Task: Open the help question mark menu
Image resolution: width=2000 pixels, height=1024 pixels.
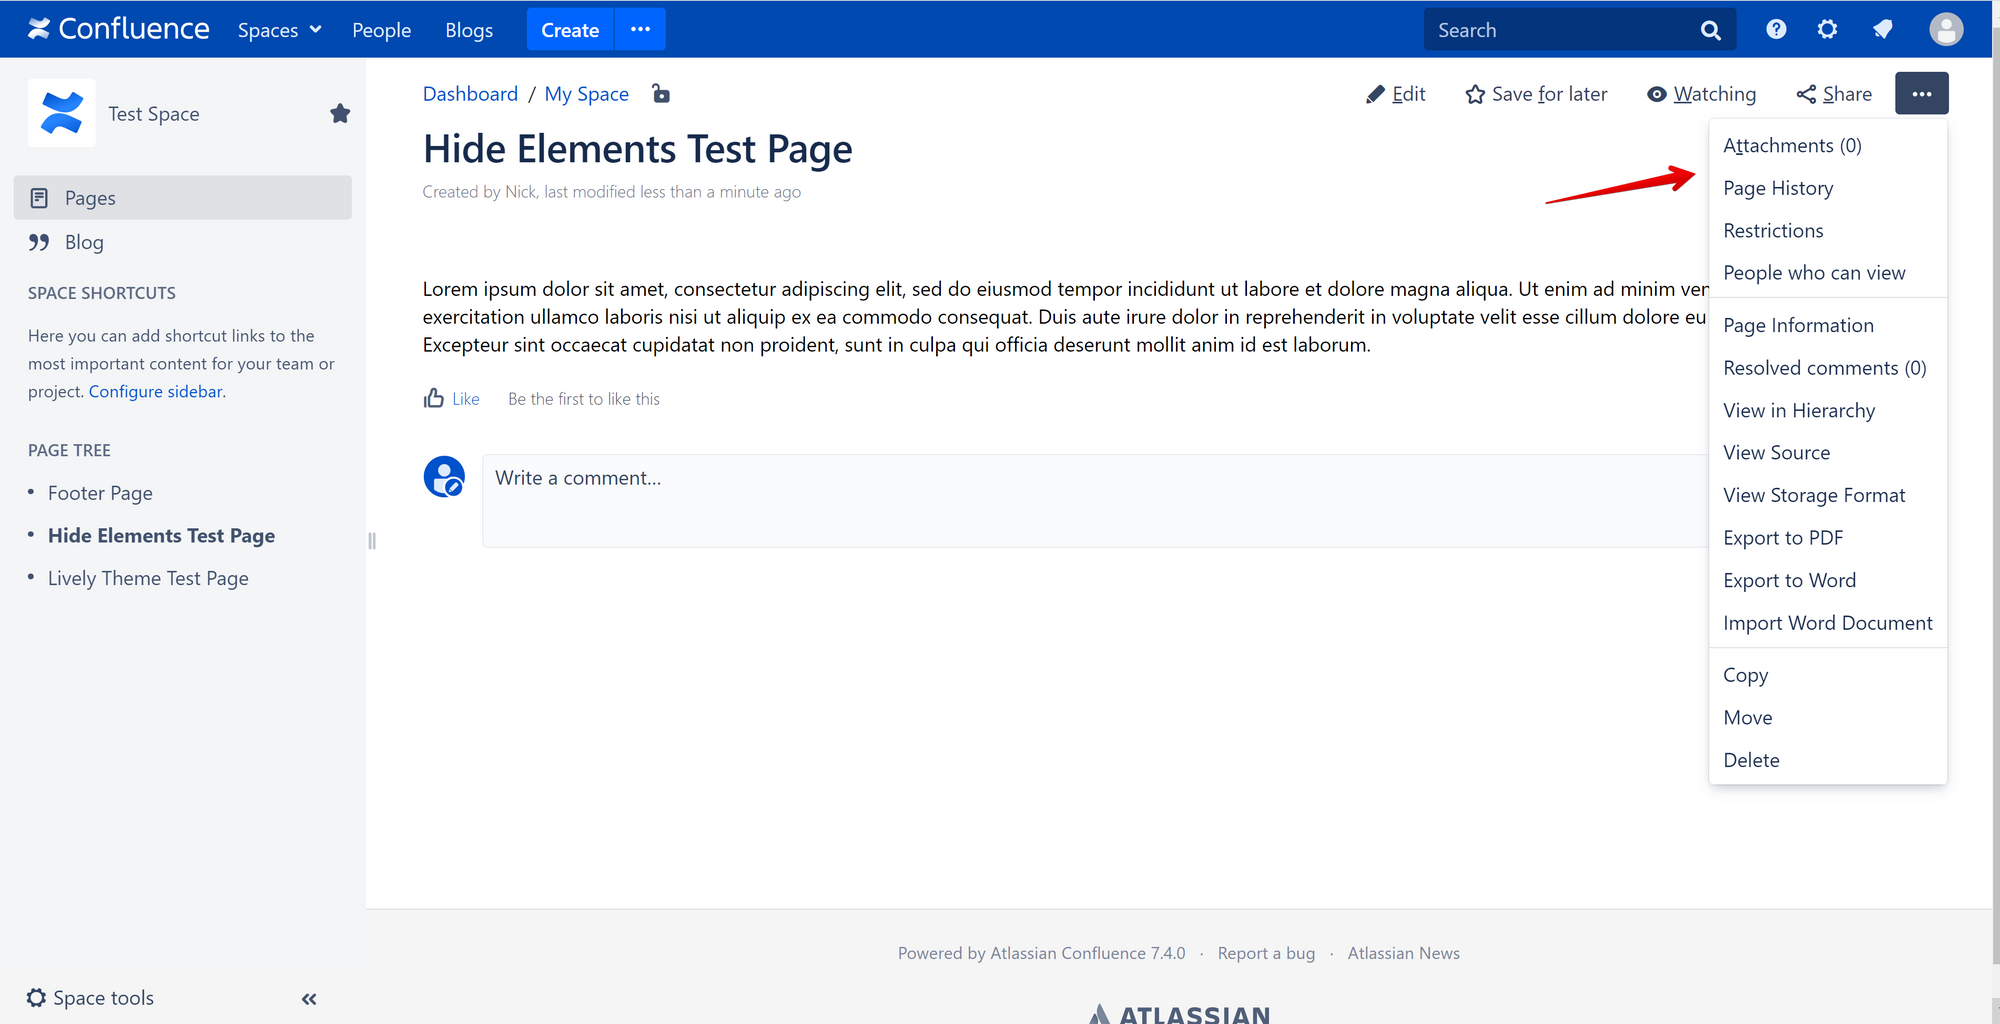Action: tap(1776, 29)
